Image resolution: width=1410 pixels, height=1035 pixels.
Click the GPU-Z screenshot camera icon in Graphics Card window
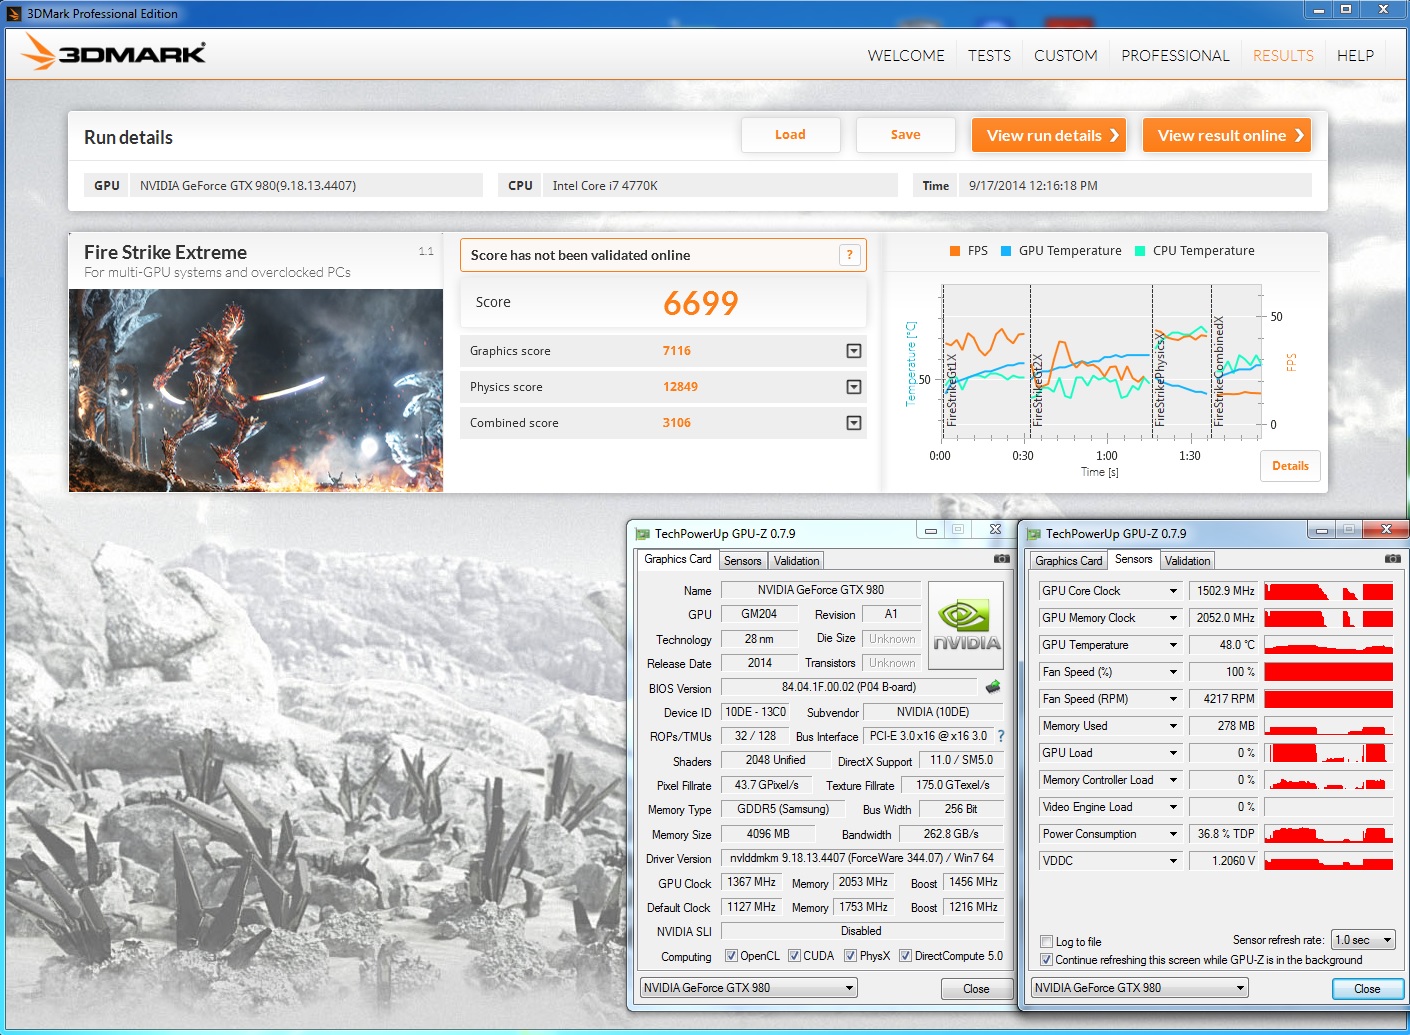pos(1001,559)
